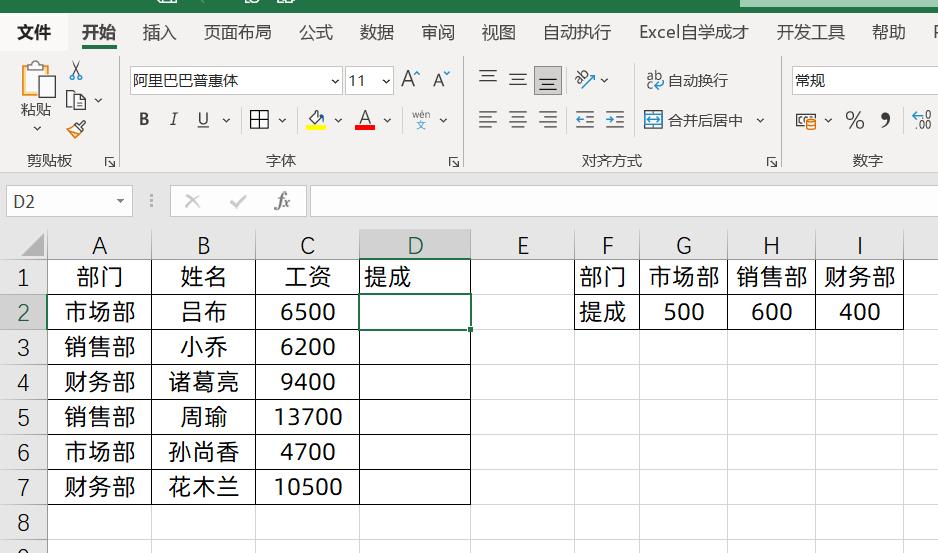Expand borders dropdown arrow

click(x=282, y=120)
